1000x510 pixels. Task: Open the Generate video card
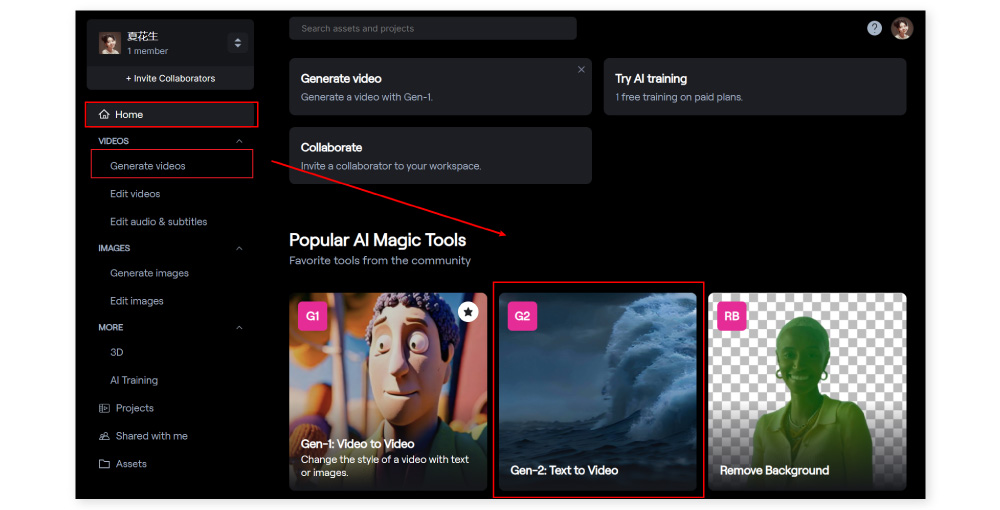coord(440,87)
